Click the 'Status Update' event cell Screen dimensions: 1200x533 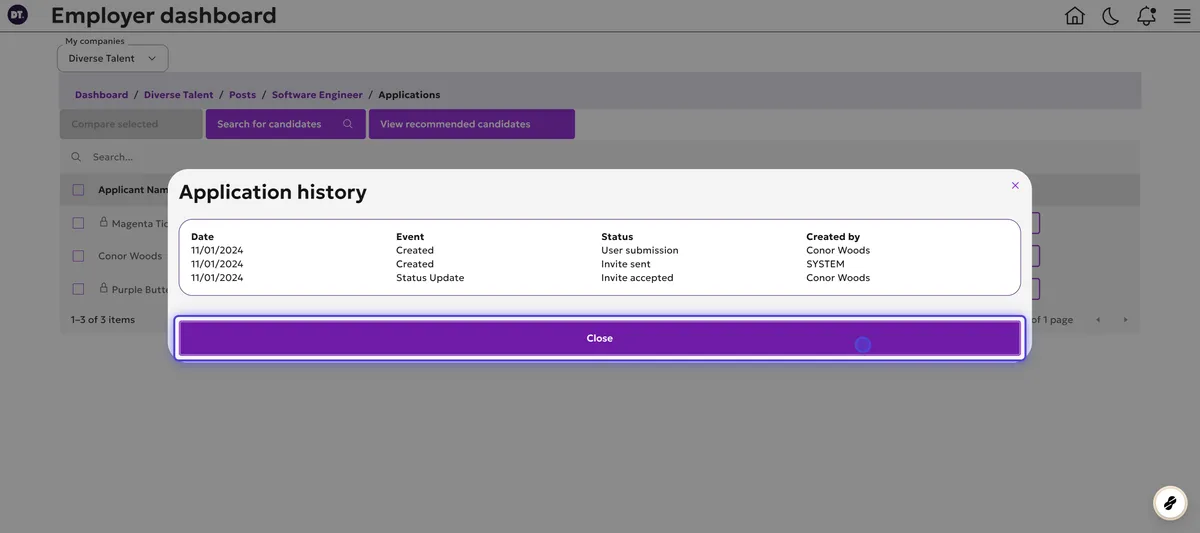pos(430,278)
